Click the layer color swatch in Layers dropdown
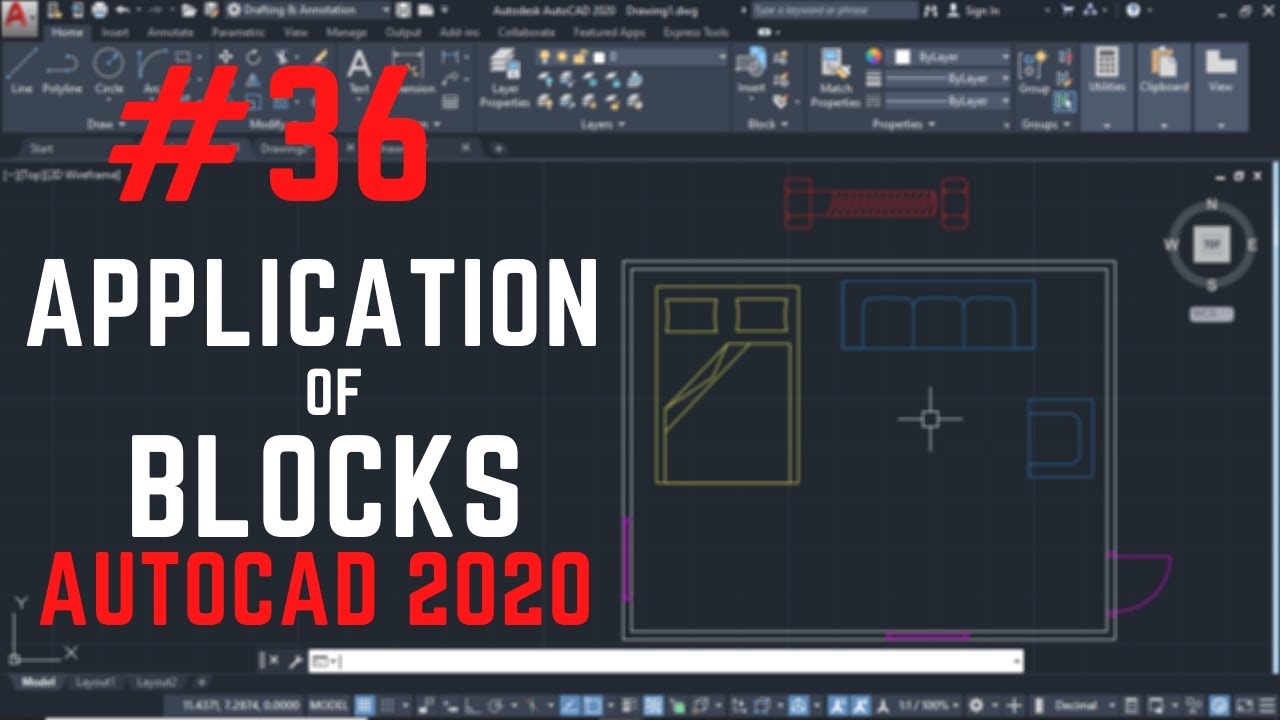Screen dimensions: 1280x720 [598, 57]
